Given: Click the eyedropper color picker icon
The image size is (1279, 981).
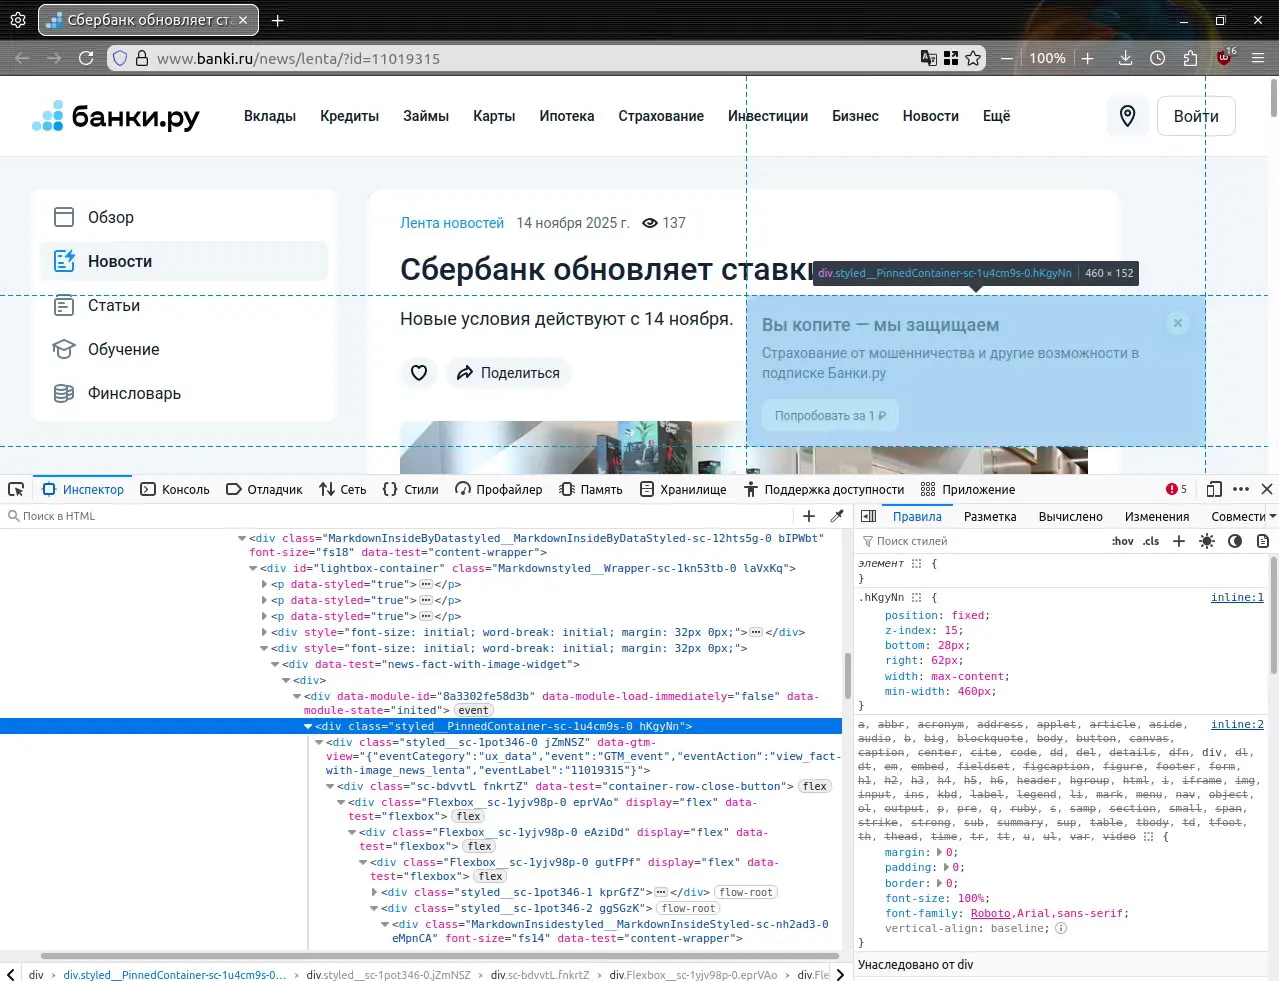Looking at the screenshot, I should tap(837, 516).
